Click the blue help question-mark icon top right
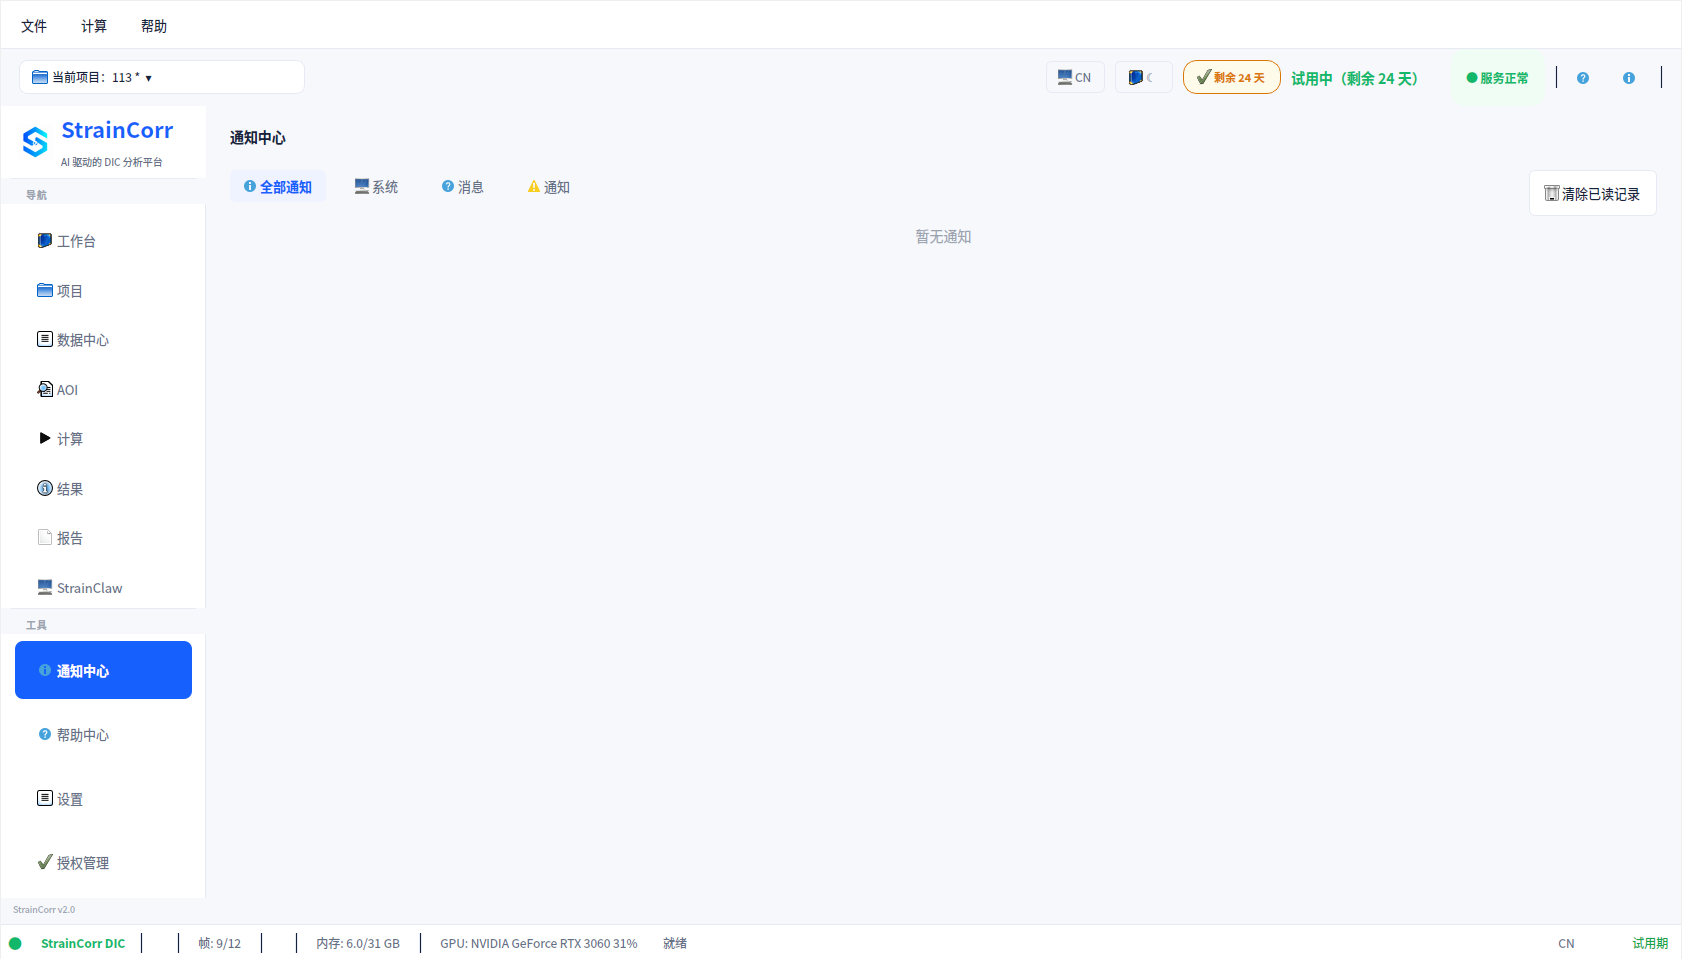The image size is (1682, 959). [x=1583, y=78]
